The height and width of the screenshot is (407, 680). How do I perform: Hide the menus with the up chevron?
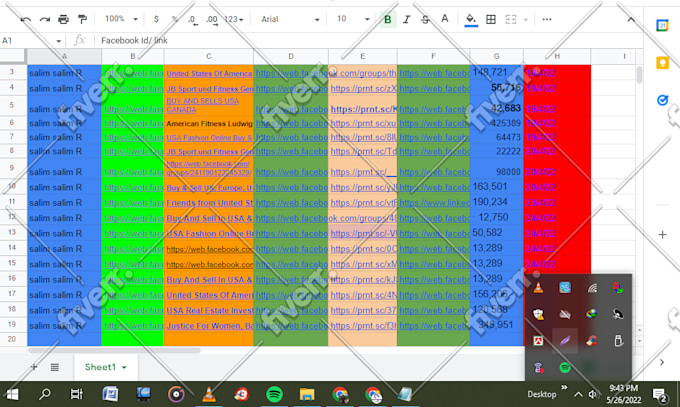[631, 20]
